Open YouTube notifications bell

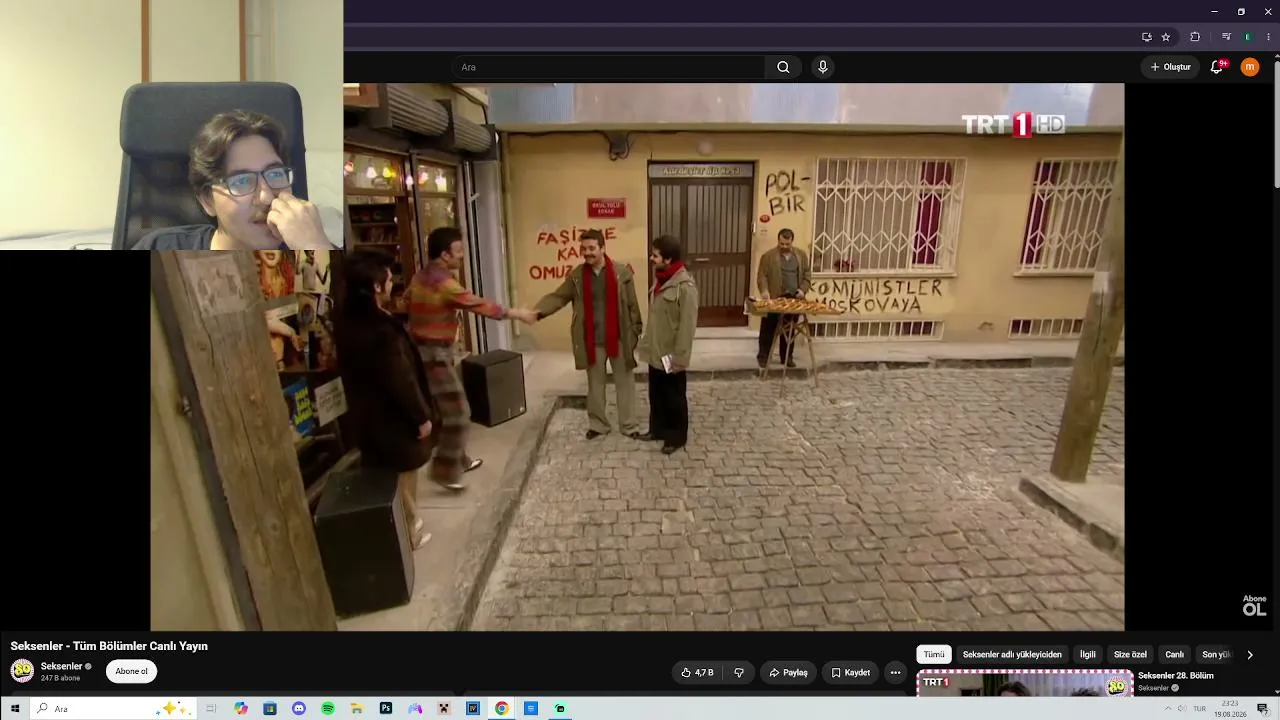pyautogui.click(x=1217, y=67)
